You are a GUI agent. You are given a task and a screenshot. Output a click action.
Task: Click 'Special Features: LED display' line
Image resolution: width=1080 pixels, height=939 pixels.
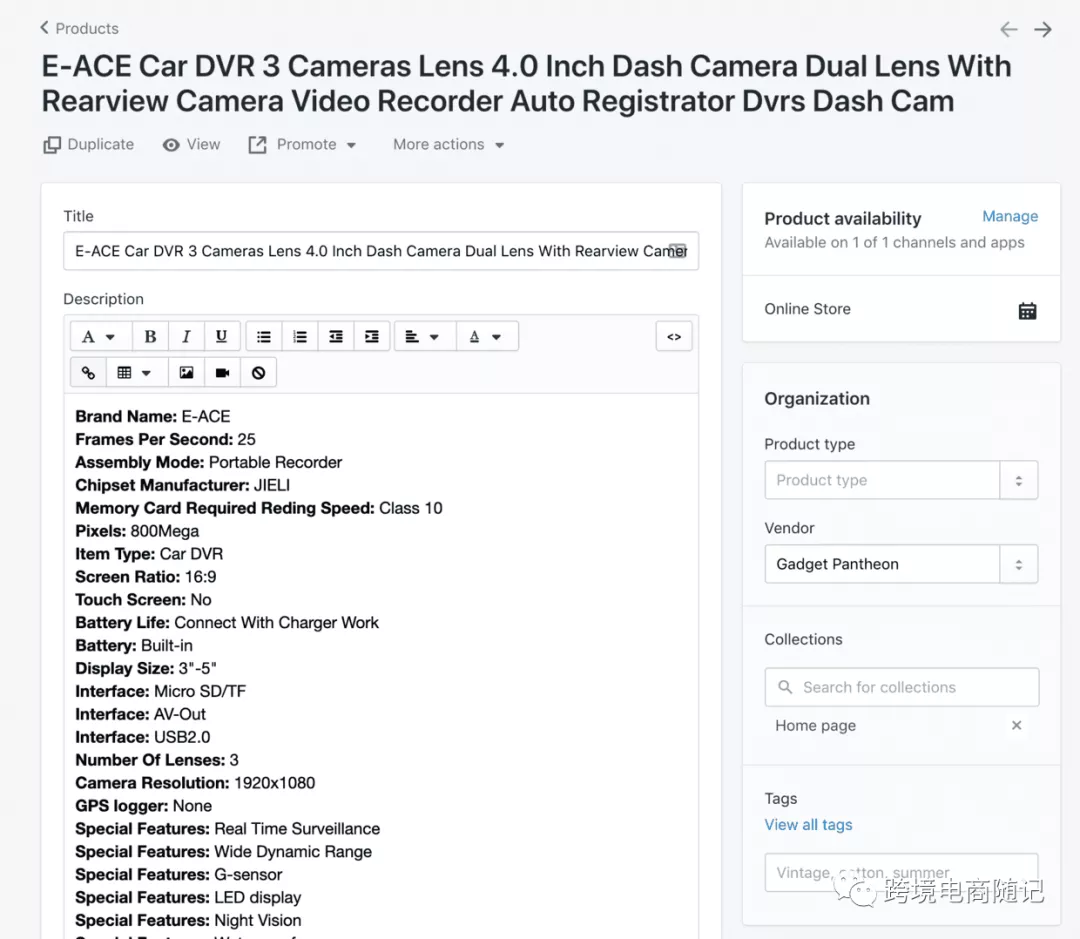click(x=188, y=898)
